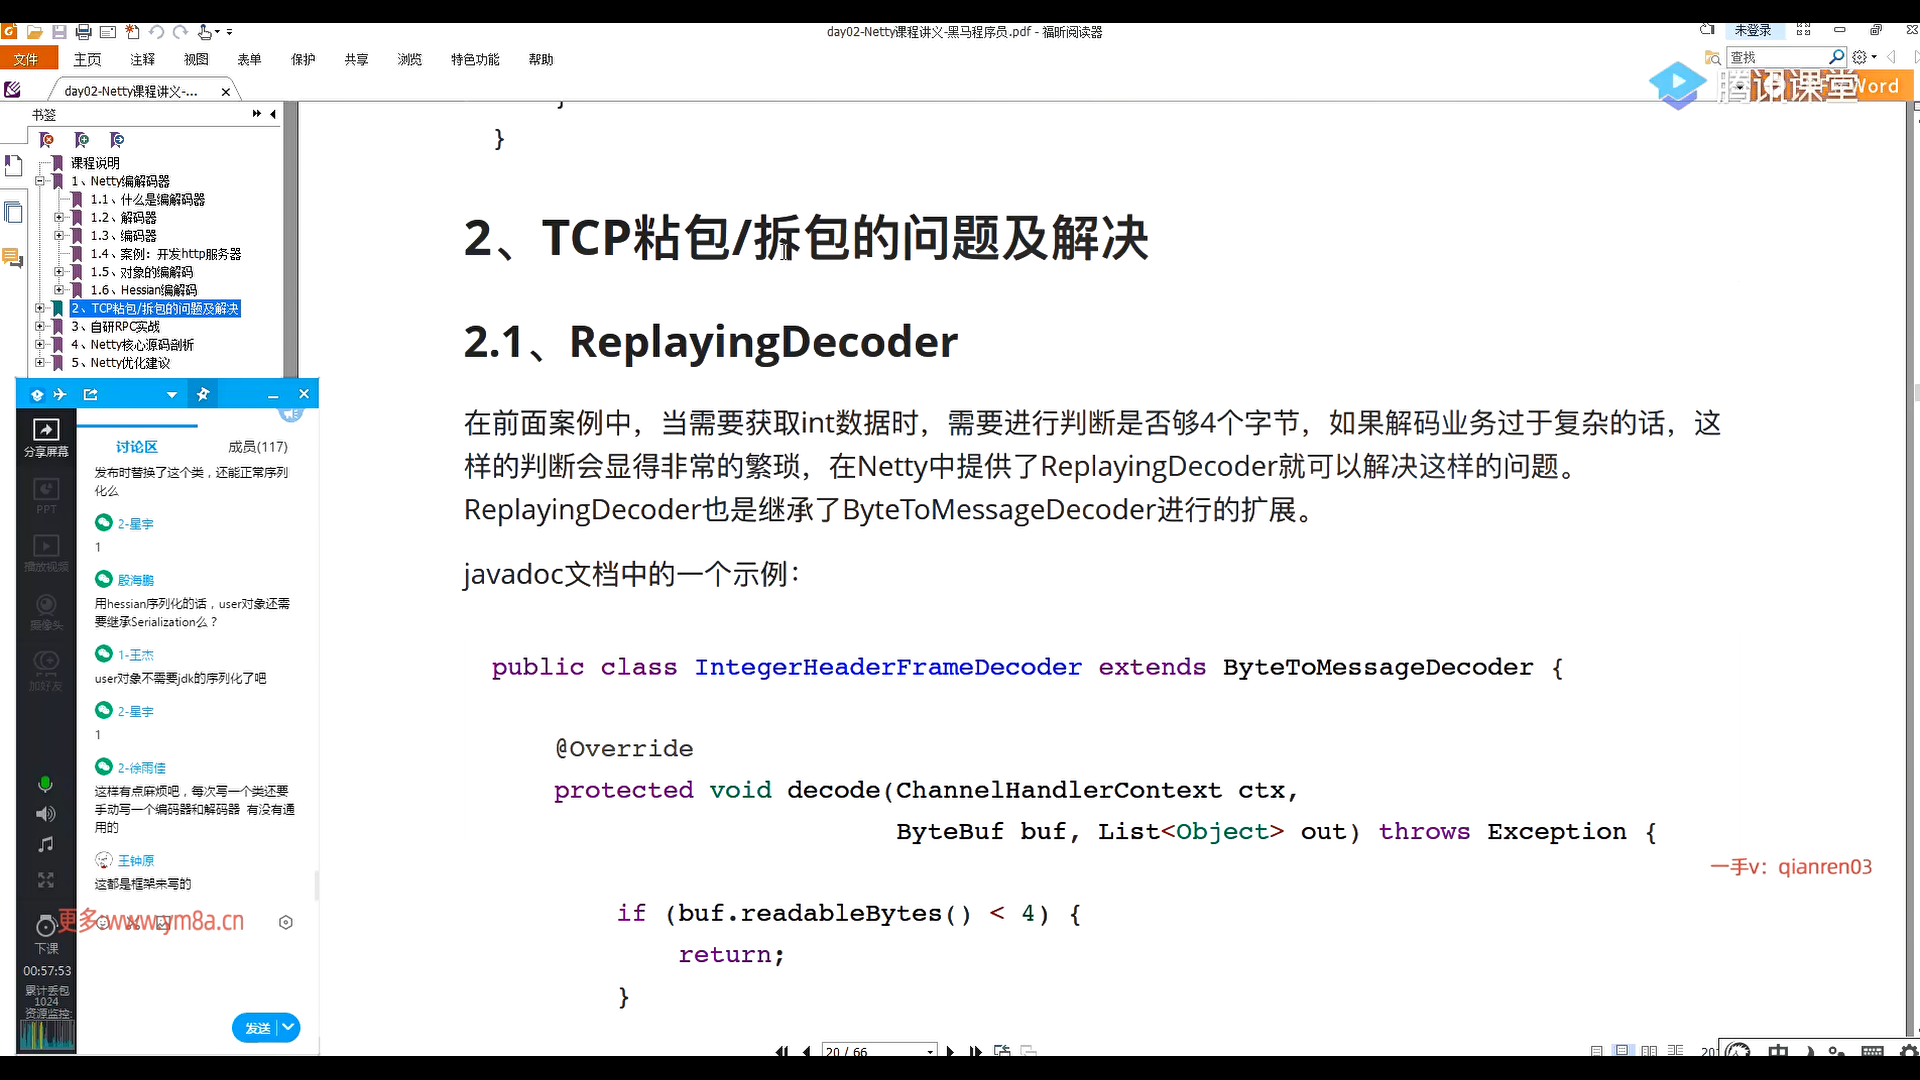1920x1080 pixels.
Task: Toggle the green microphone
Action: [x=45, y=784]
